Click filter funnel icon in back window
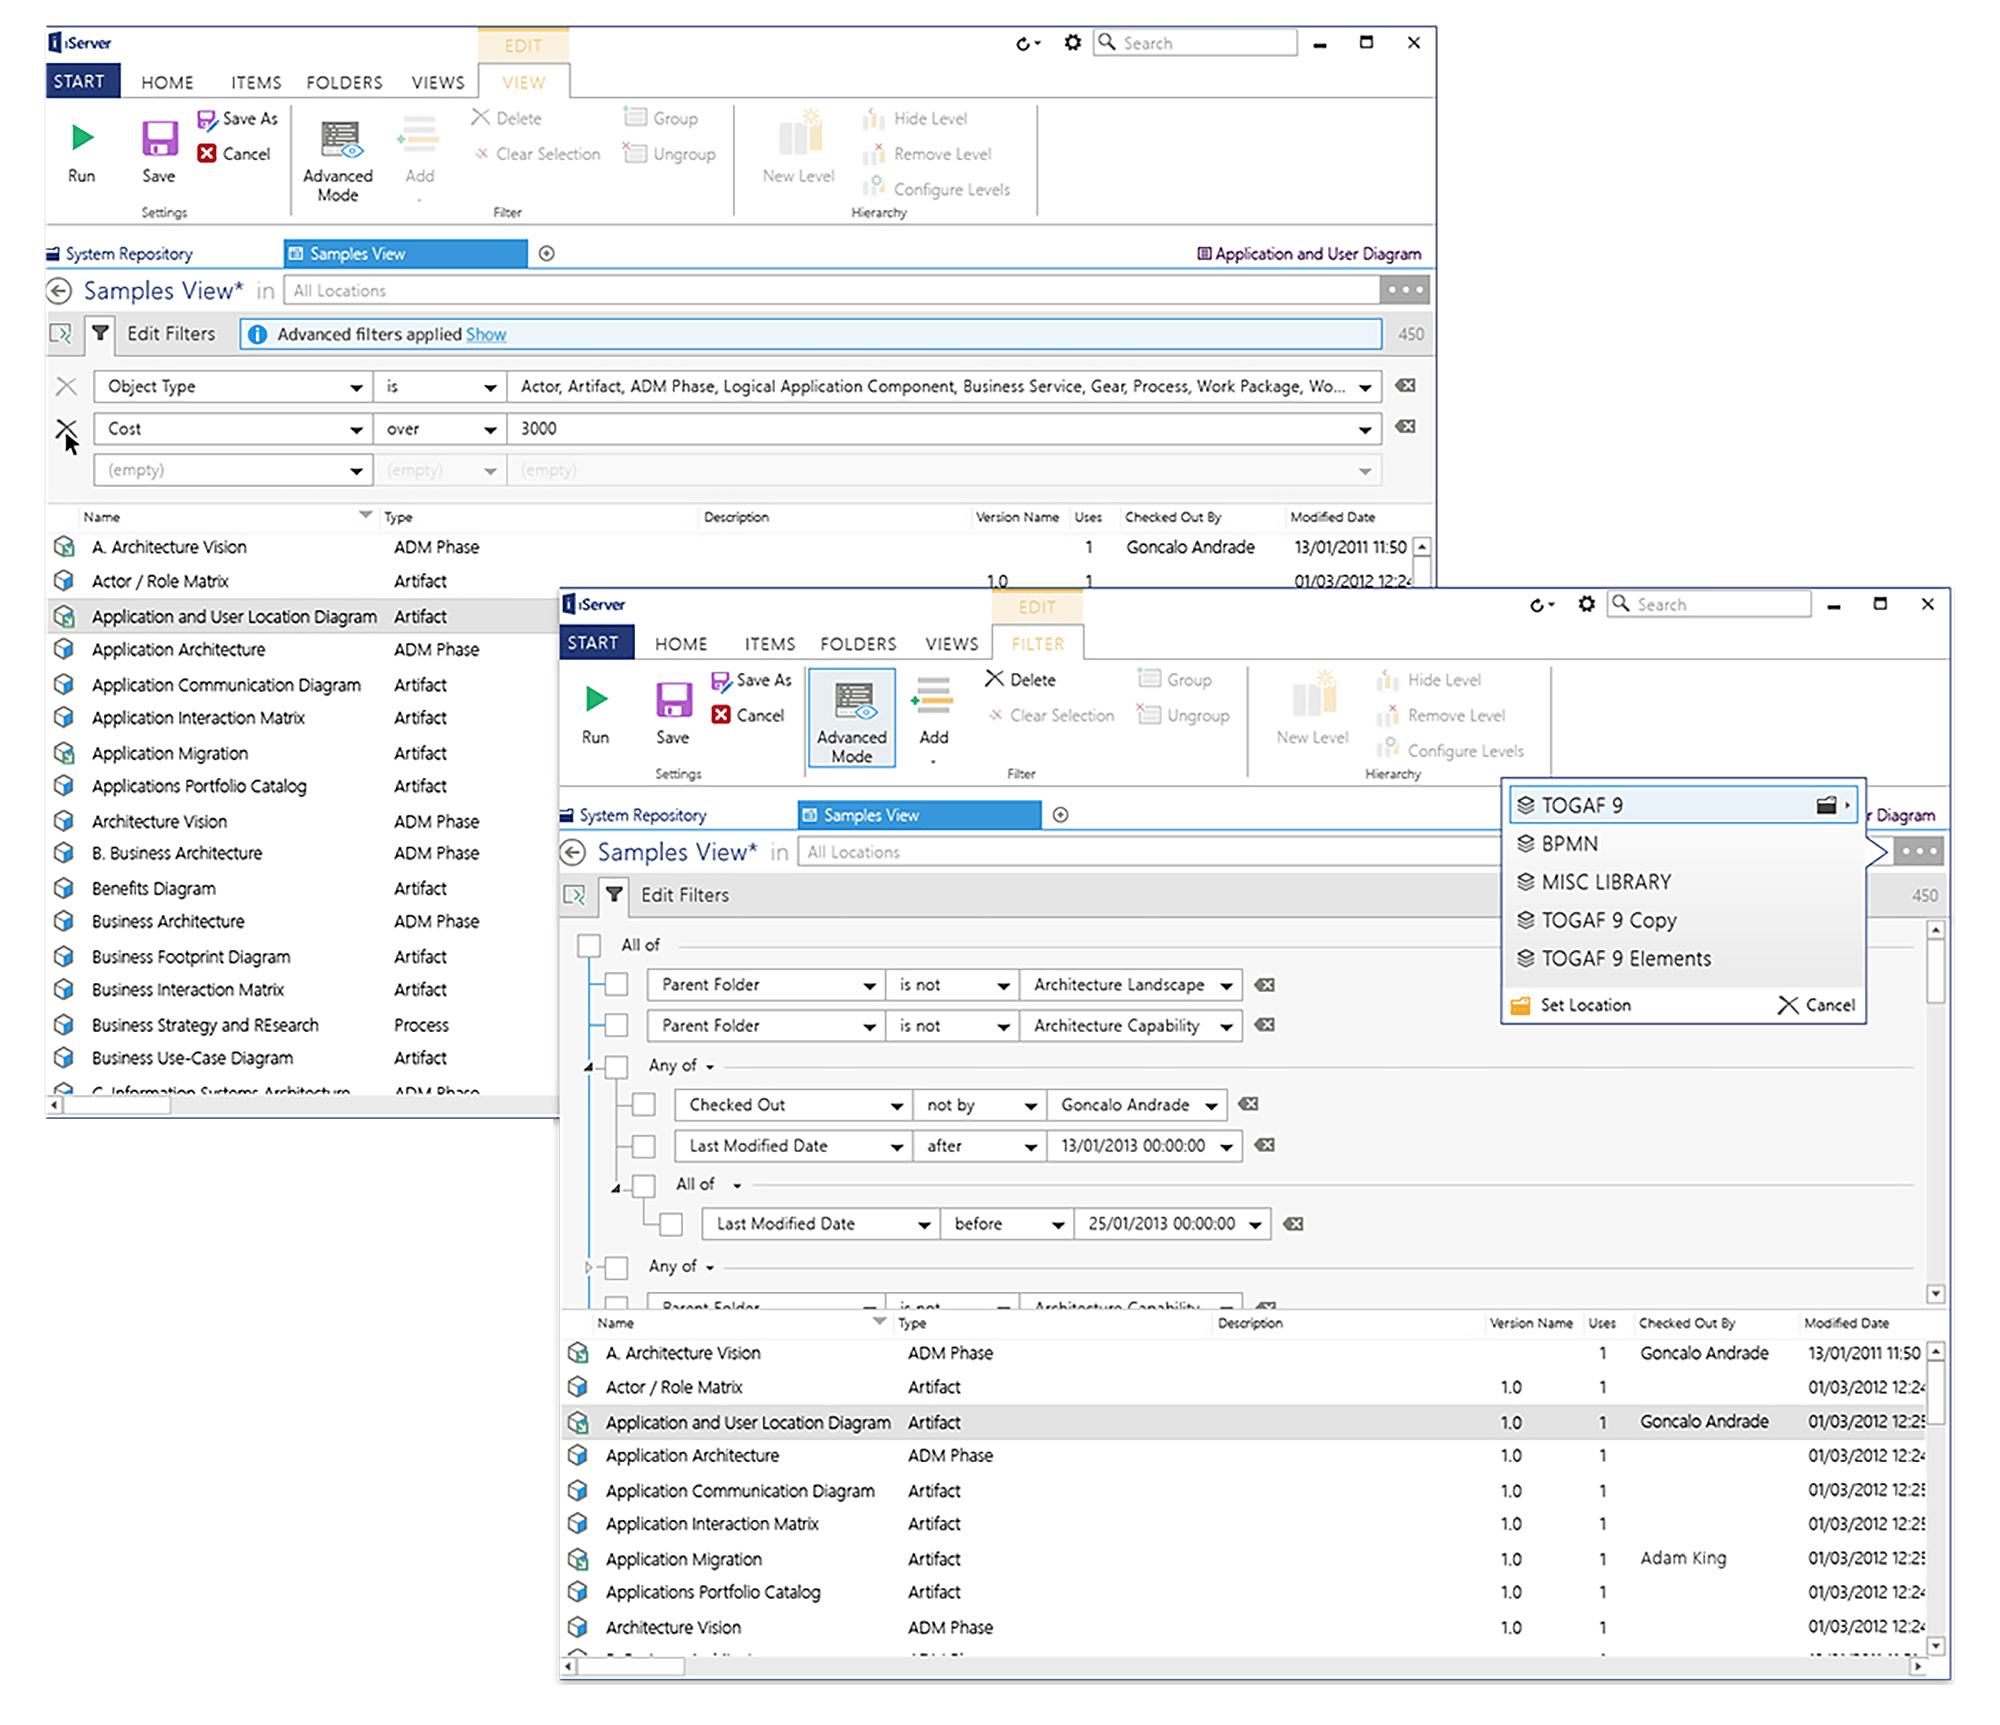2000x1725 pixels. pyautogui.click(x=100, y=333)
